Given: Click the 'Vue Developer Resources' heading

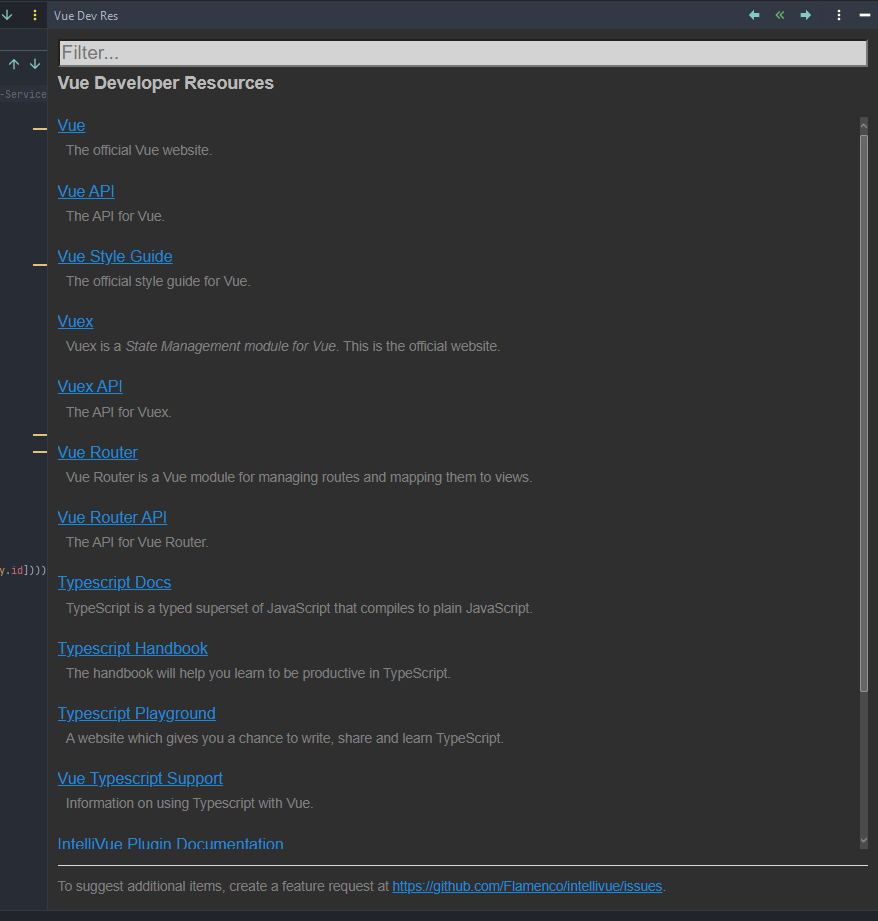Looking at the screenshot, I should click(166, 83).
